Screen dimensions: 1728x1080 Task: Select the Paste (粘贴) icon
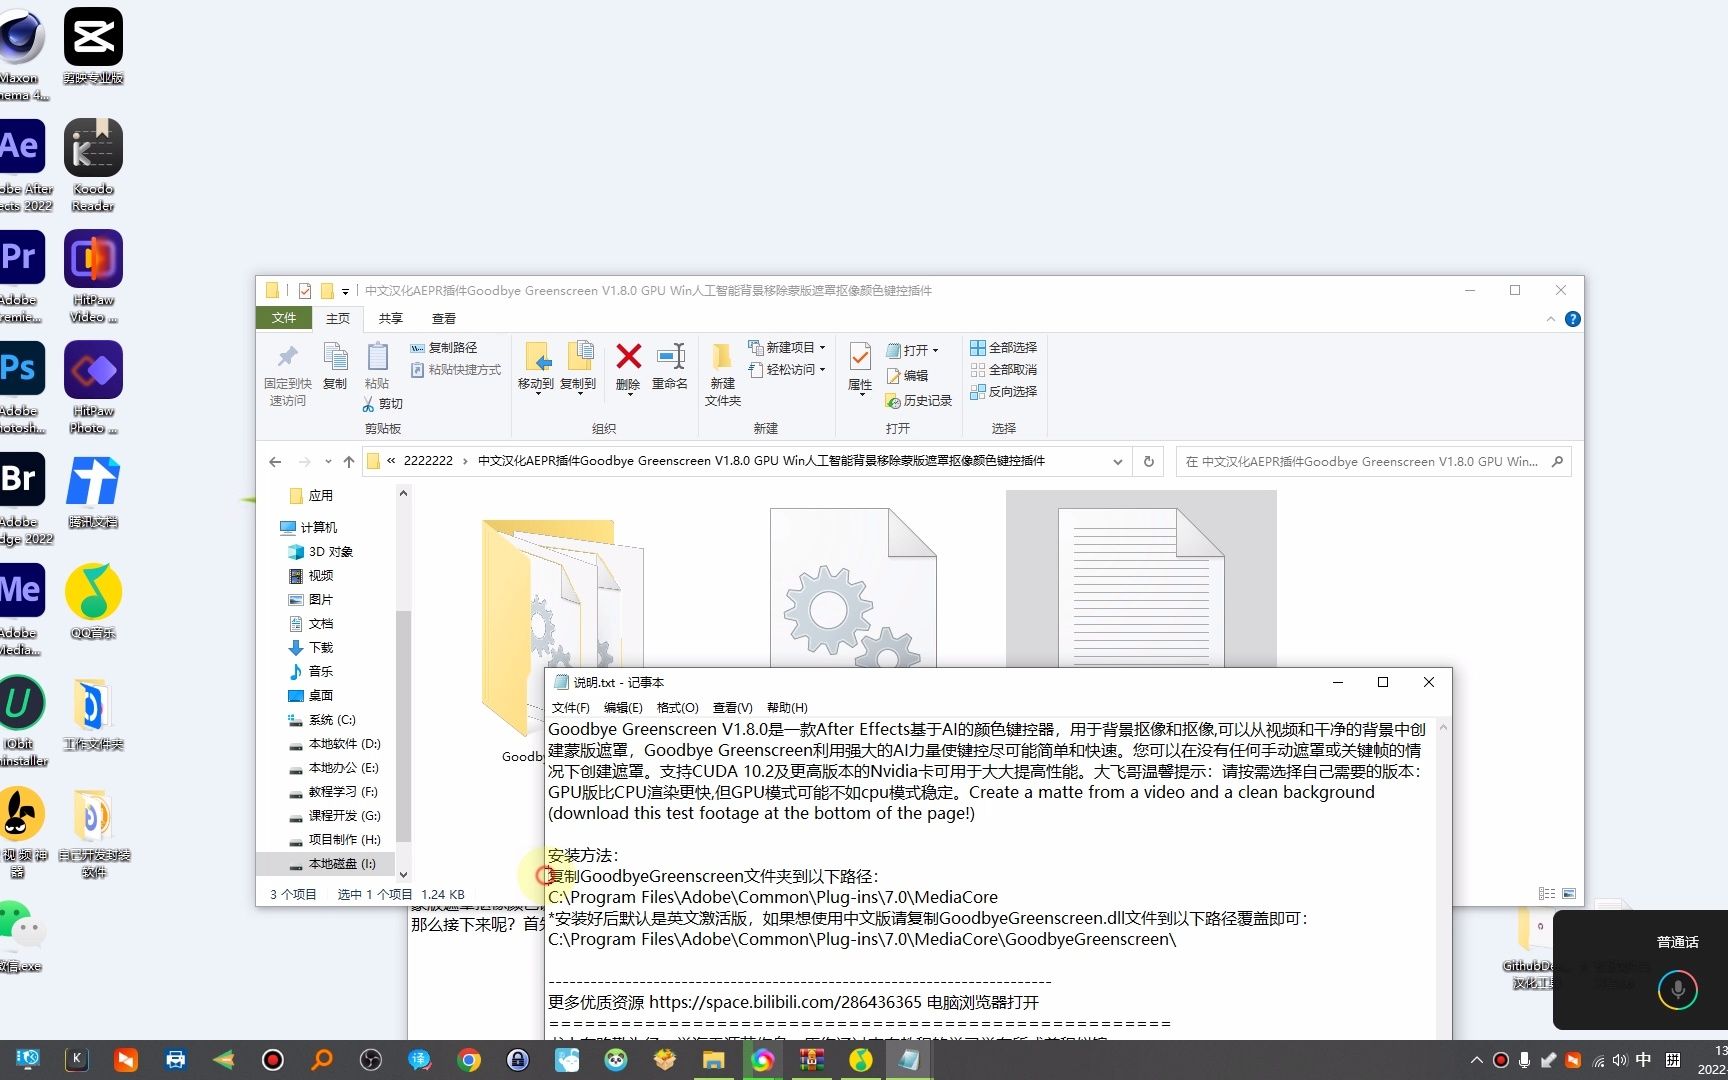click(377, 366)
